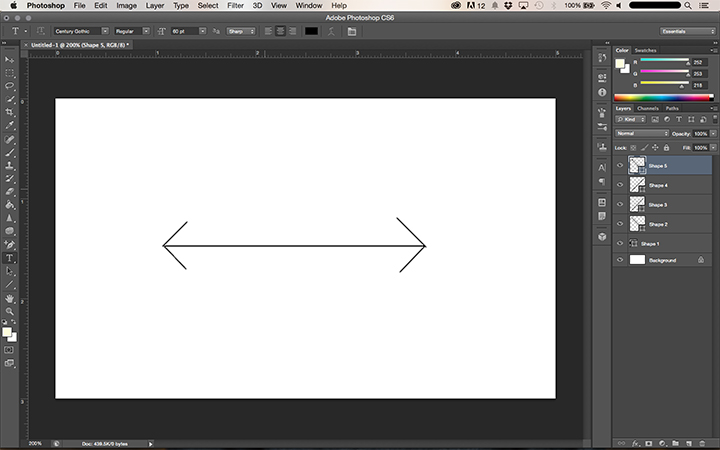This screenshot has width=720, height=450.
Task: Hide the Background layer
Action: point(620,260)
